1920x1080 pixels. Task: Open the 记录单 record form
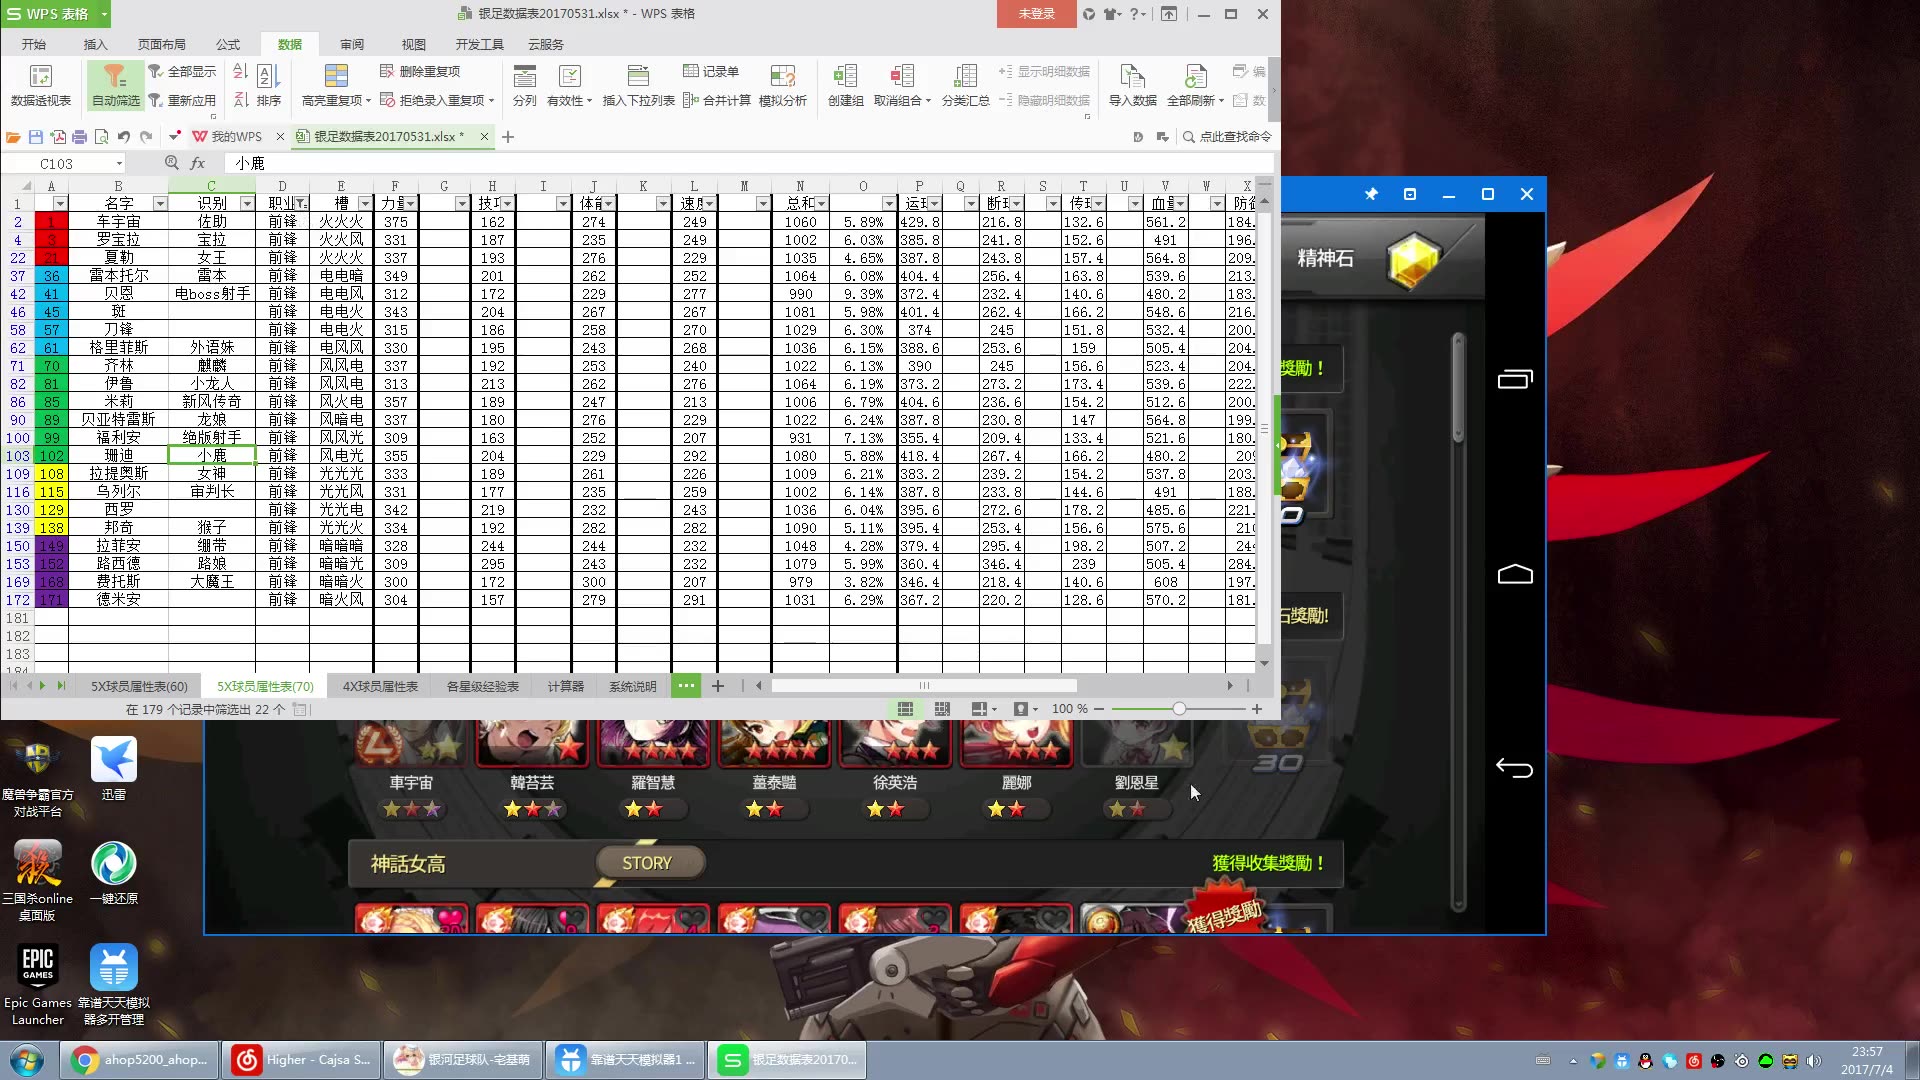coord(711,71)
